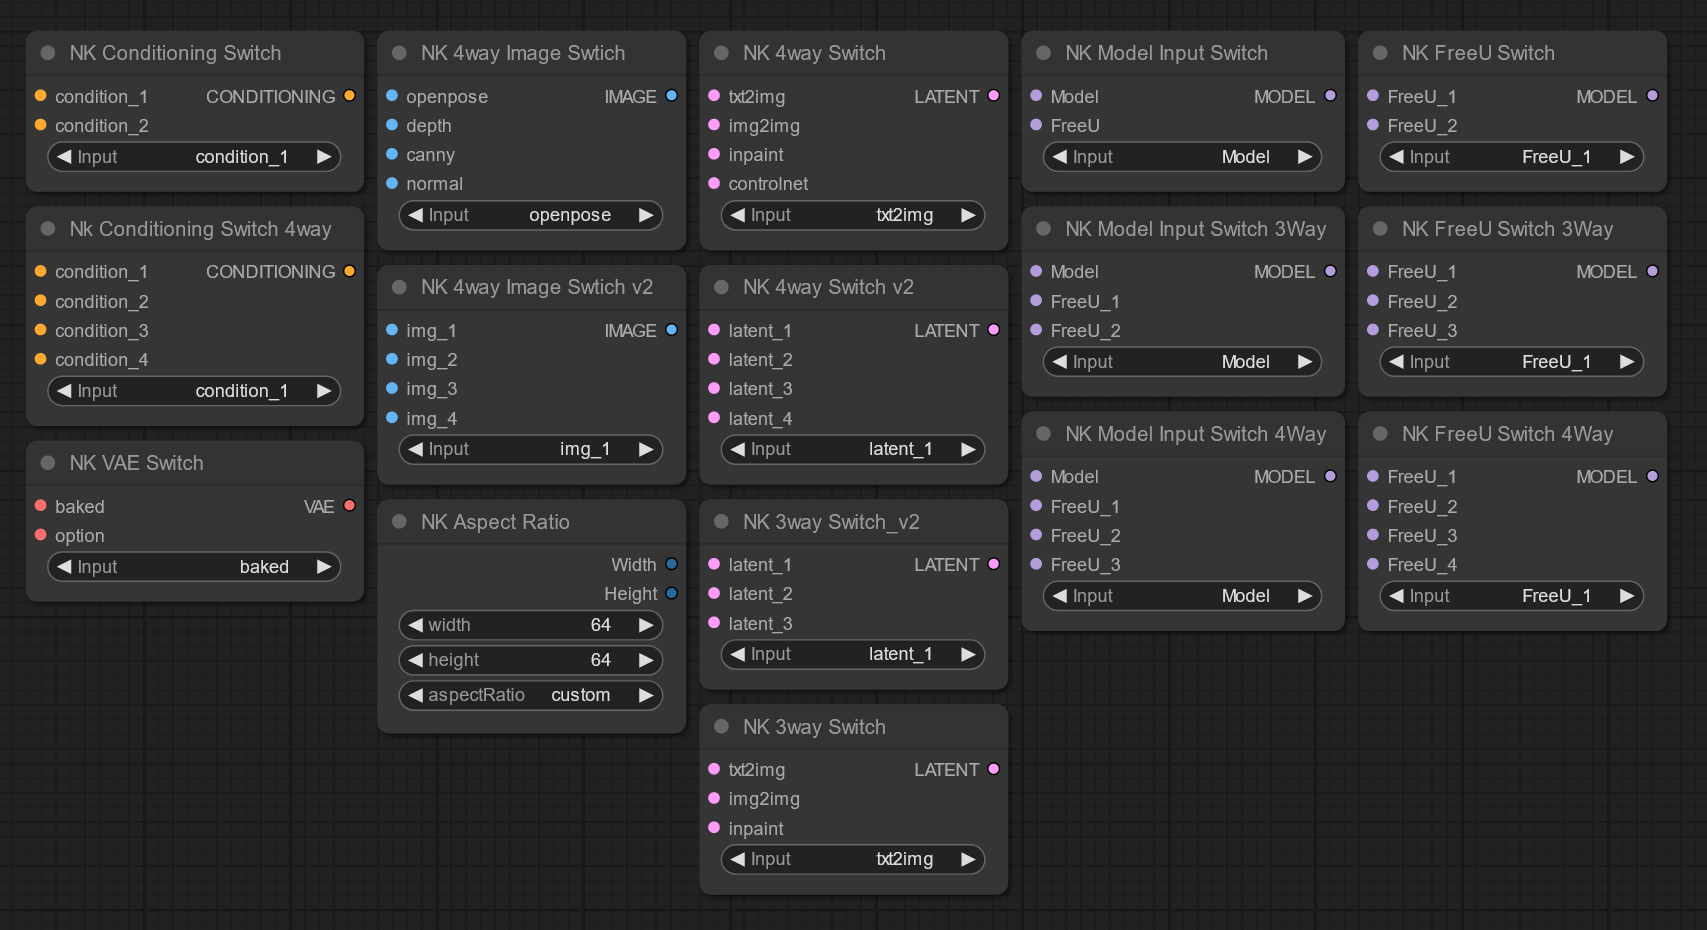This screenshot has width=1707, height=930.
Task: Collapse the NK 4way Switch node
Action: click(x=721, y=53)
